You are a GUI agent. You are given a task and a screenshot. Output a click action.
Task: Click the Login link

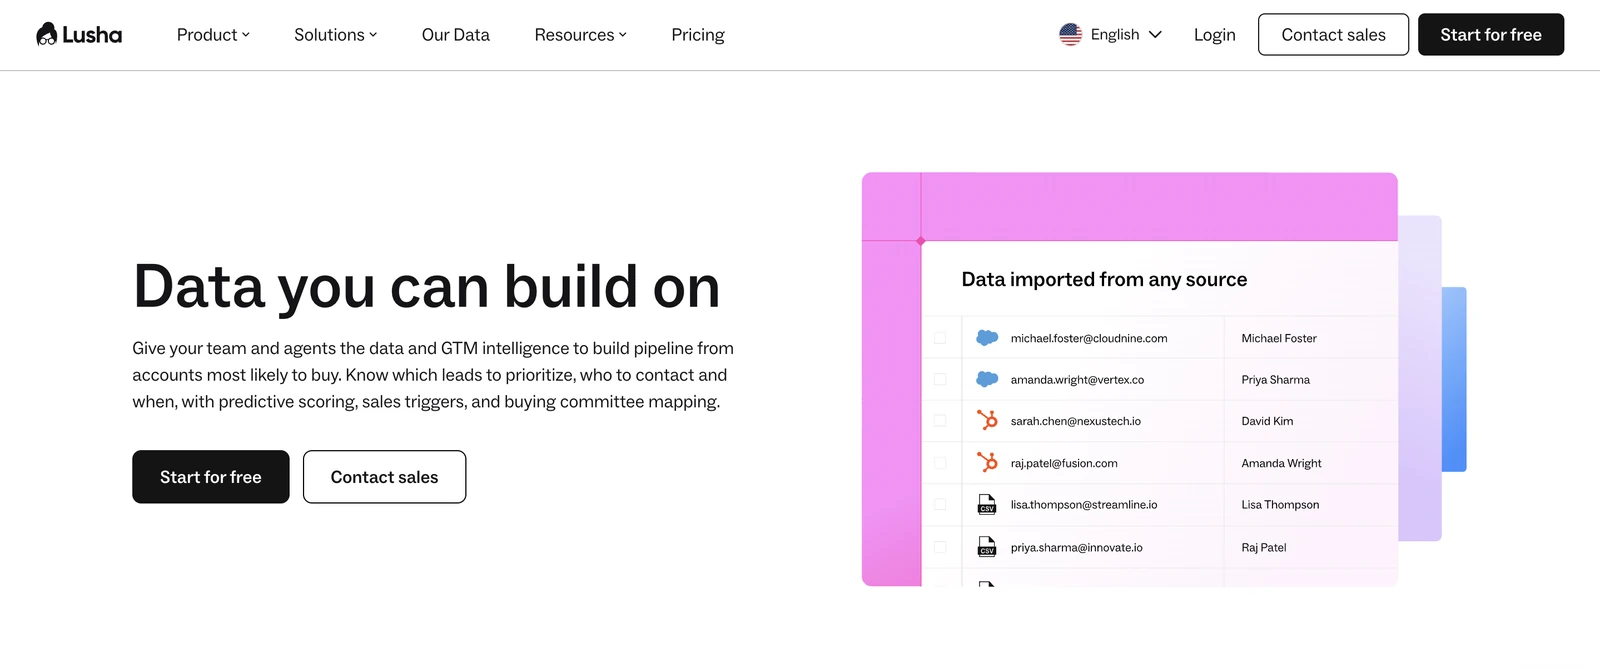pos(1215,35)
